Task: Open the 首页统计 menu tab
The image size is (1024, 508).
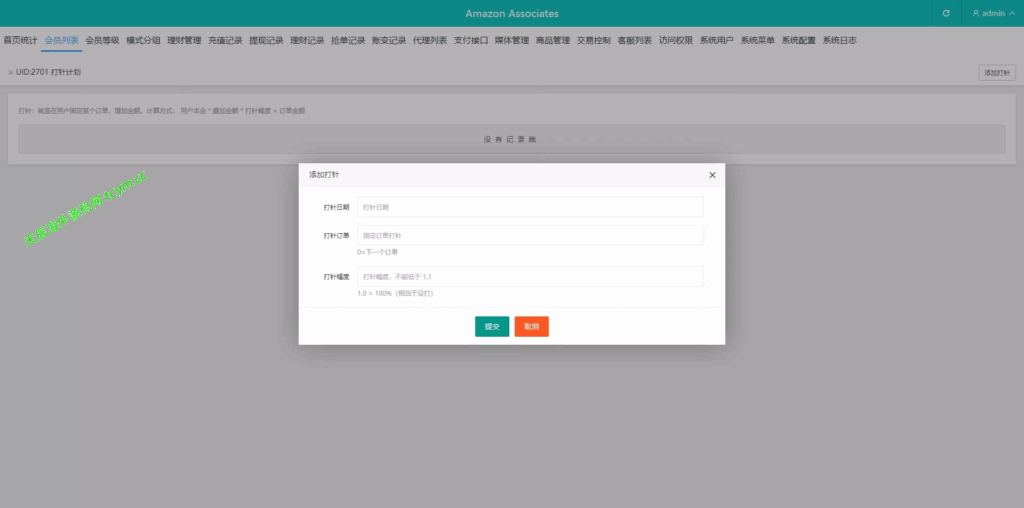Action: pos(20,40)
